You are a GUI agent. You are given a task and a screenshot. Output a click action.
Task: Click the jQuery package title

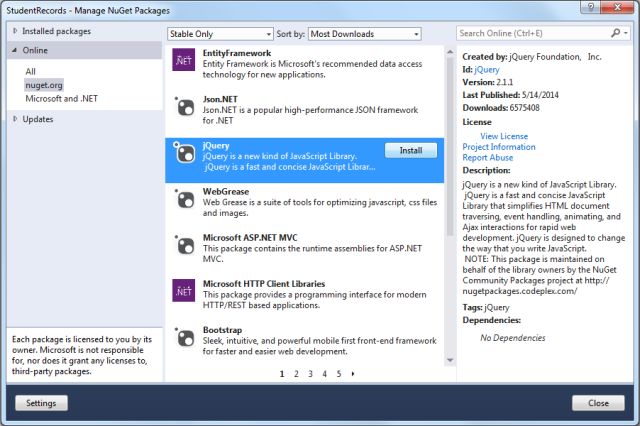pos(216,146)
